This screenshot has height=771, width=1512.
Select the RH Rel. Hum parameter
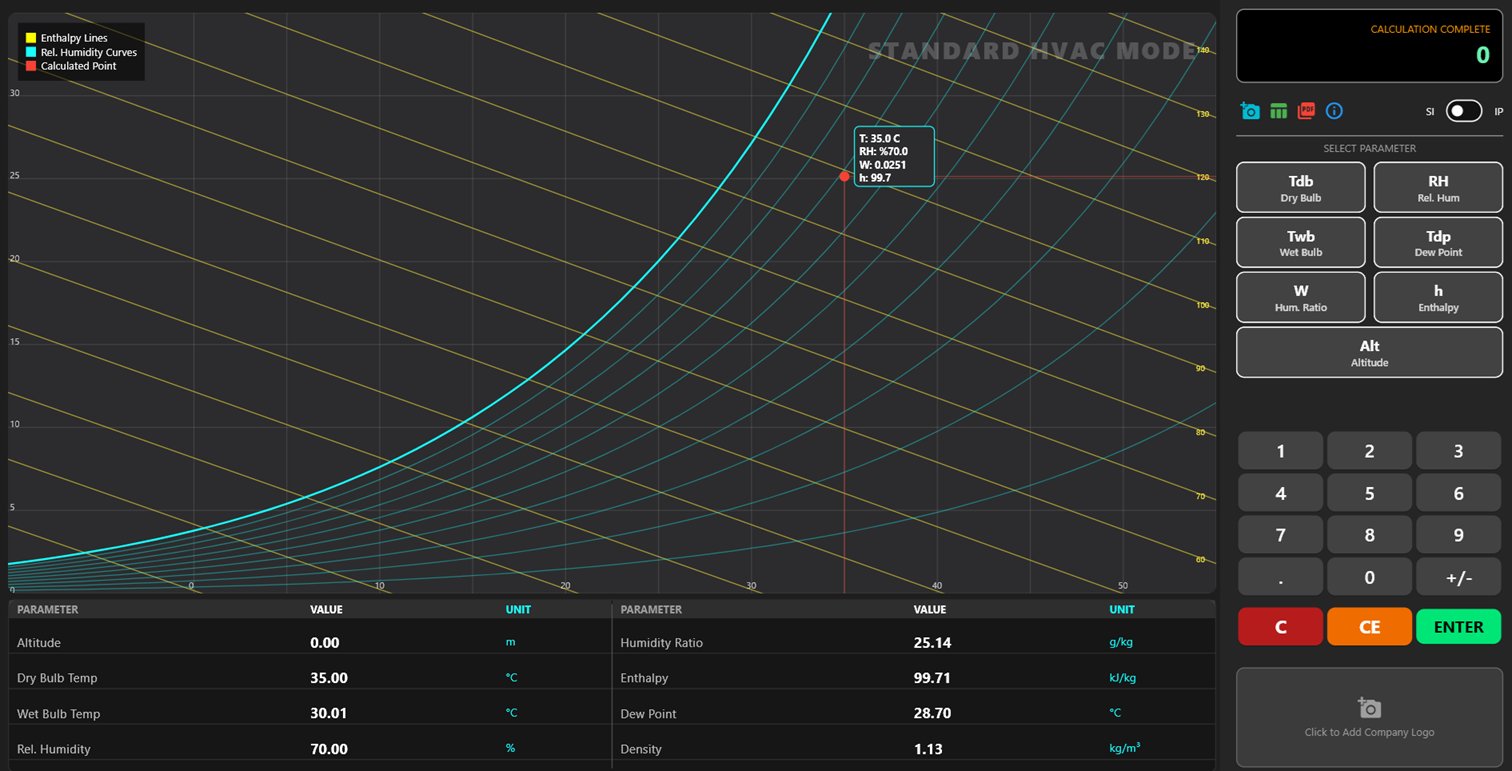tap(1437, 187)
